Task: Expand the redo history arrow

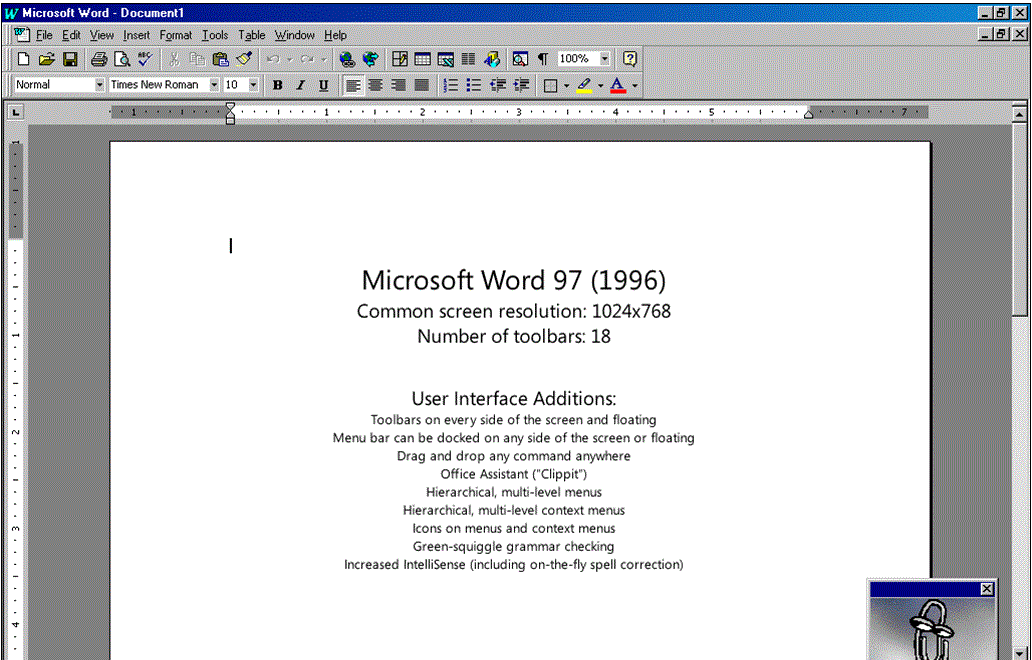Action: point(324,59)
